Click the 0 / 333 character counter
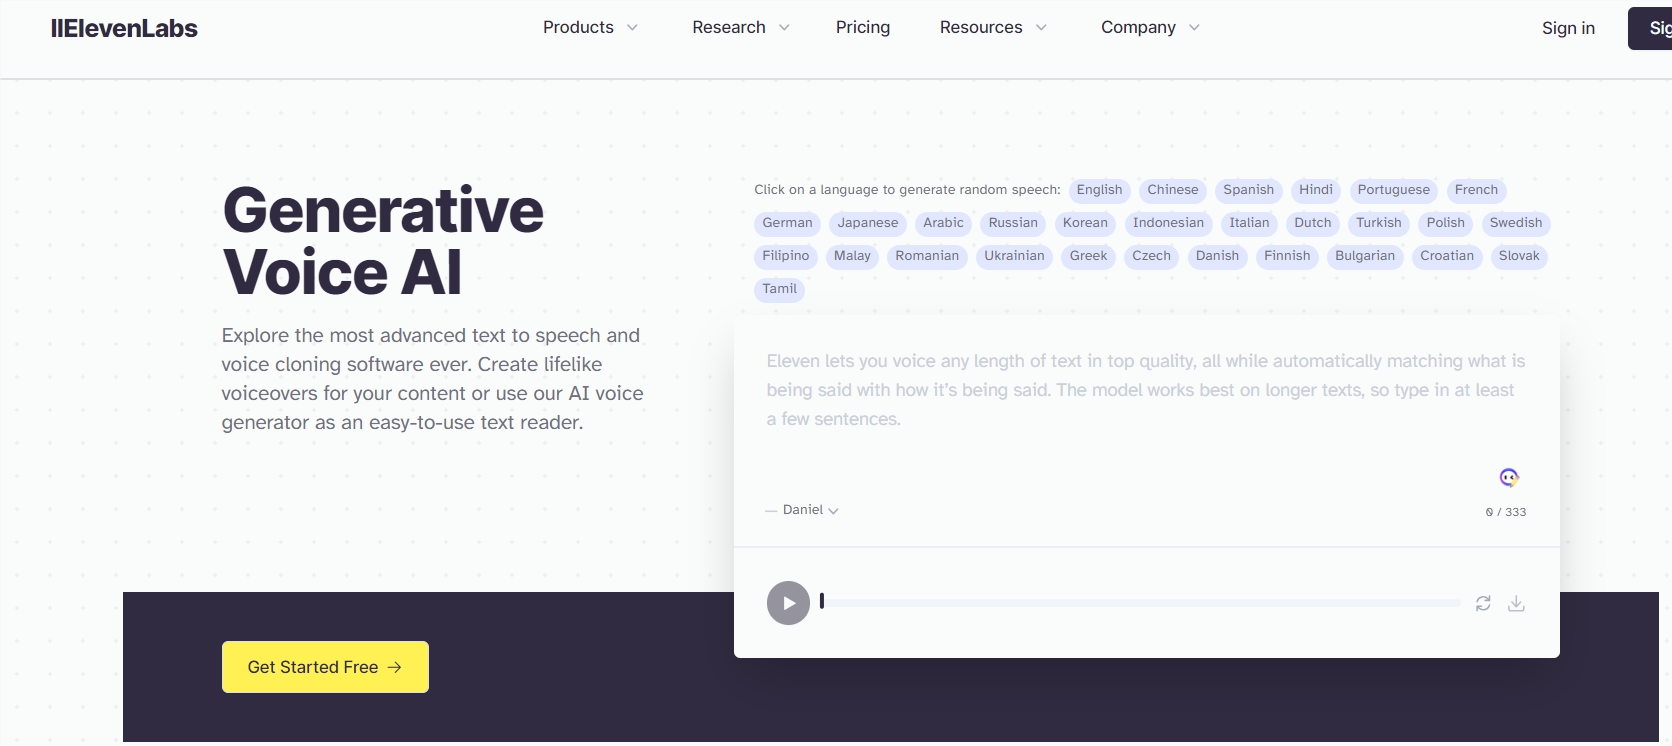This screenshot has width=1672, height=746. click(1506, 512)
